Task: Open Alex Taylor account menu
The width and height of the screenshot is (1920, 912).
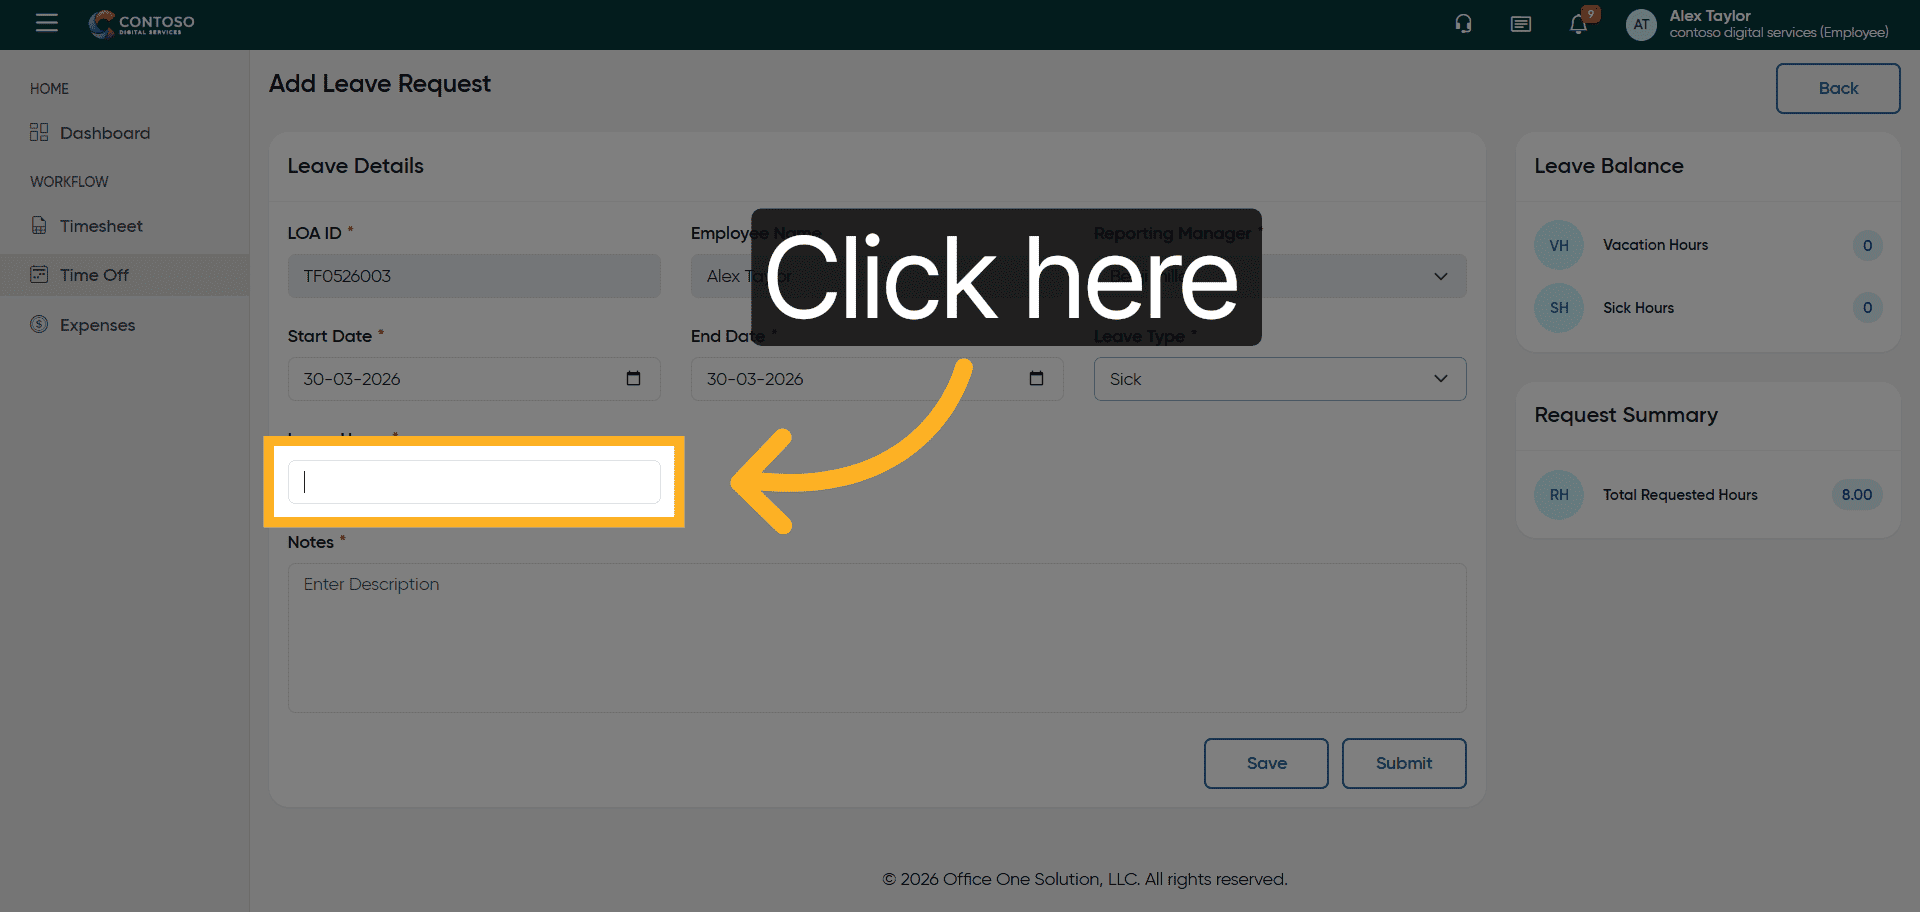Action: point(1778,24)
